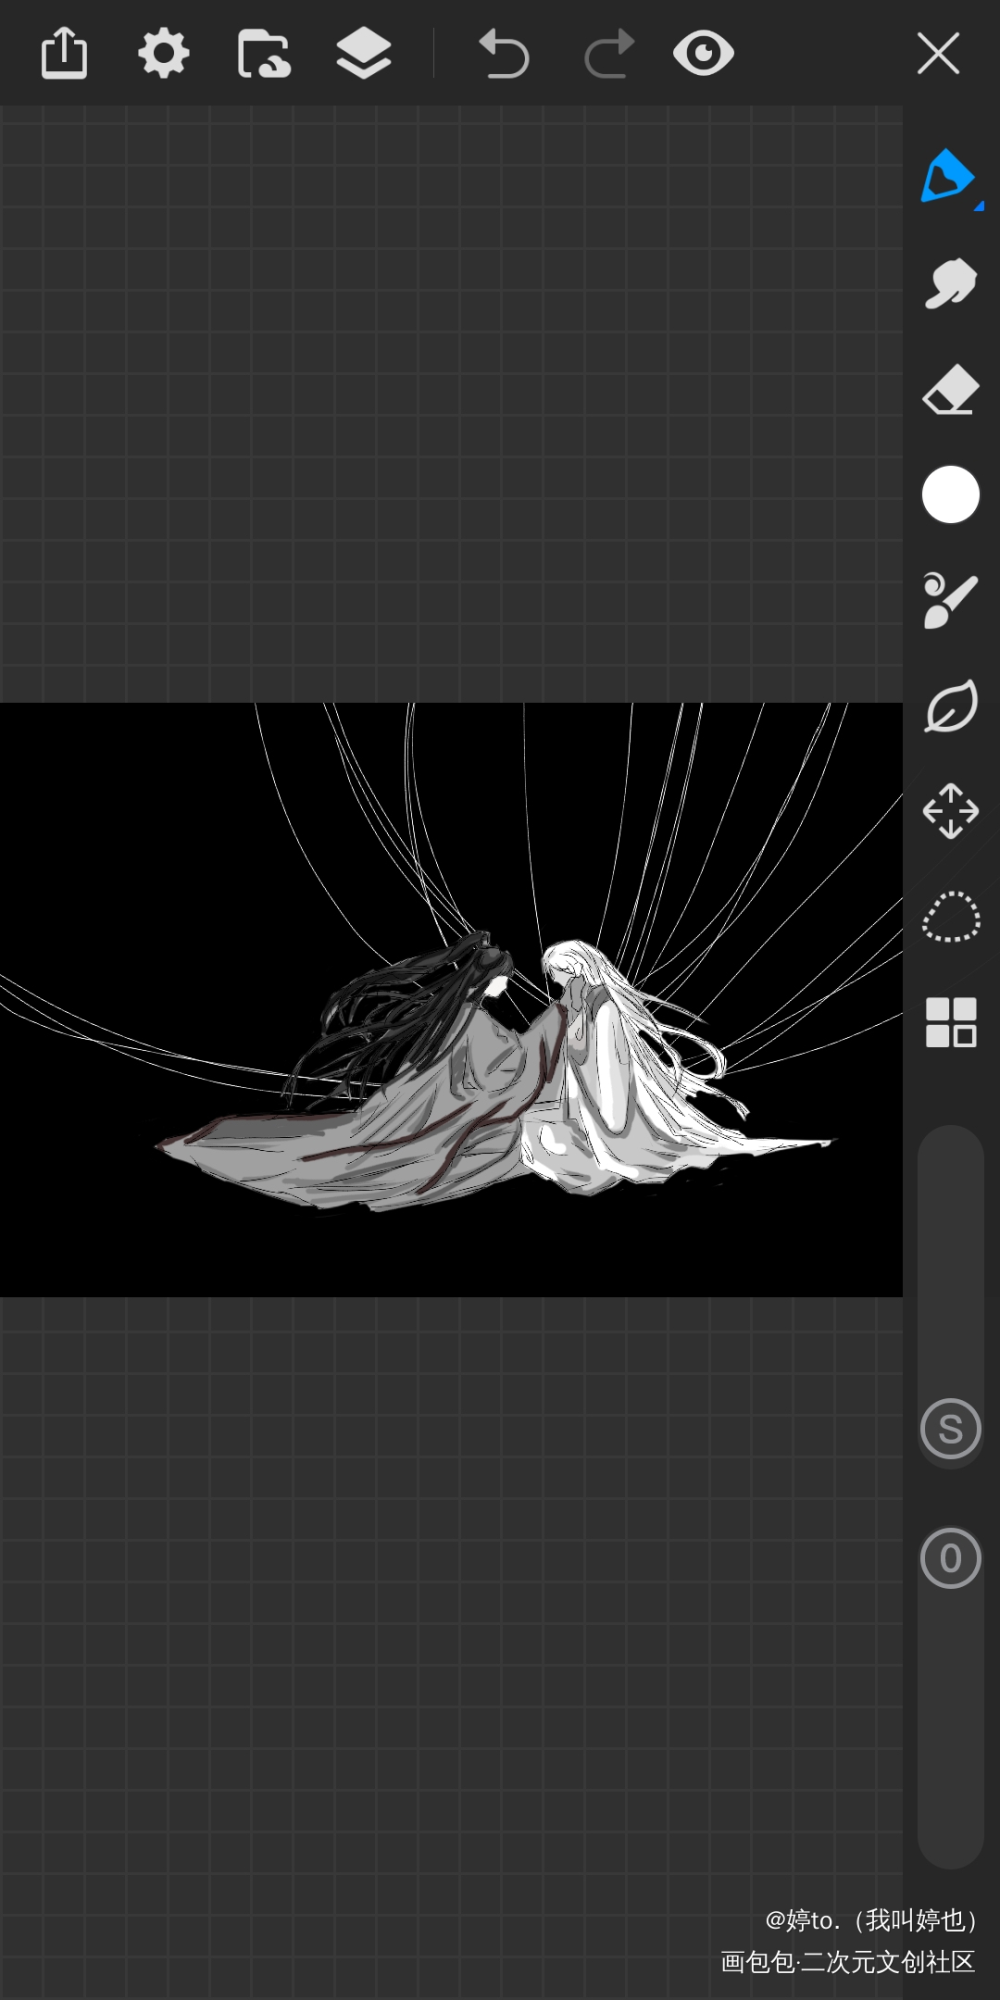Select the paint fill brush tool

(x=950, y=600)
